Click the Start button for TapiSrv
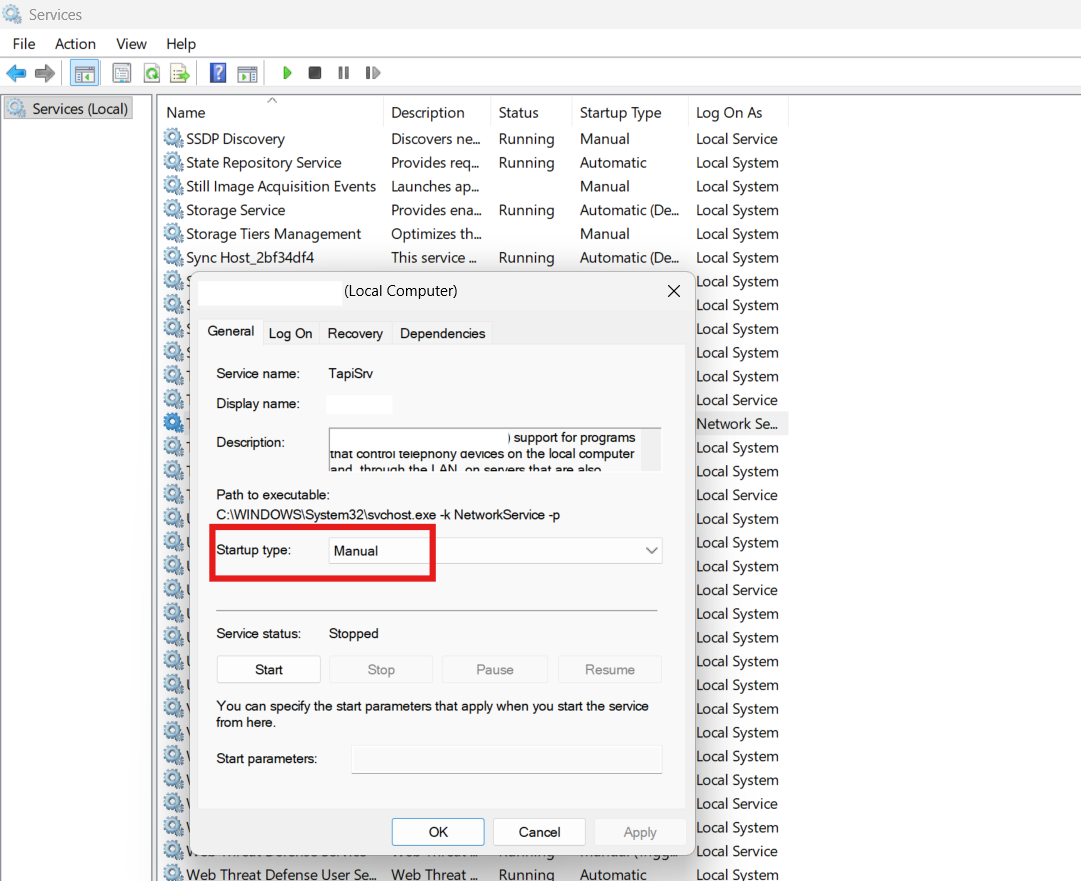Viewport: 1081px width, 881px height. pos(268,669)
